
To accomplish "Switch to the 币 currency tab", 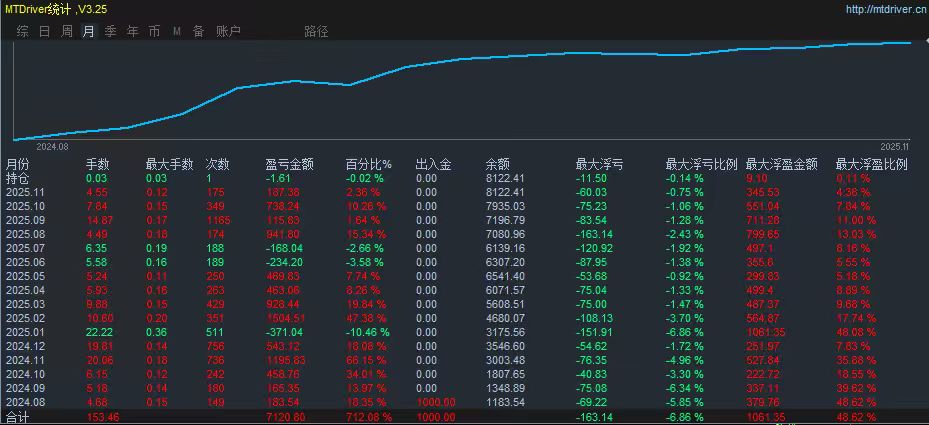I will click(x=154, y=31).
